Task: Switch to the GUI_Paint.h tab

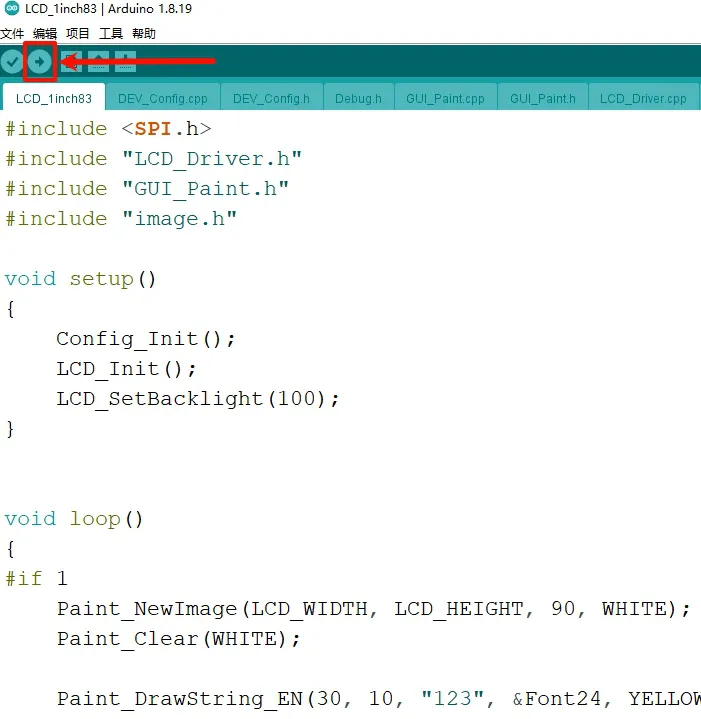Action: click(543, 98)
